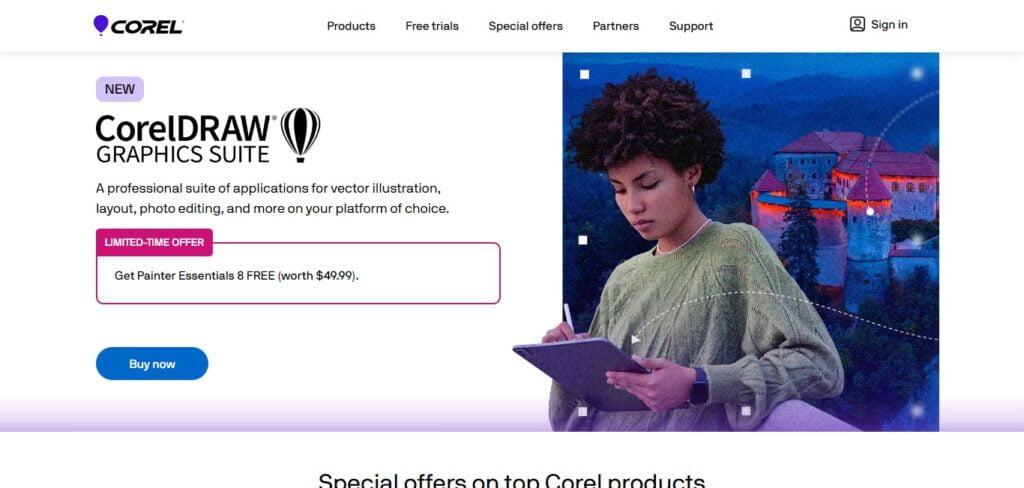Viewport: 1024px width, 488px height.
Task: Click the play arrow on the hero image
Action: pyautogui.click(x=635, y=339)
